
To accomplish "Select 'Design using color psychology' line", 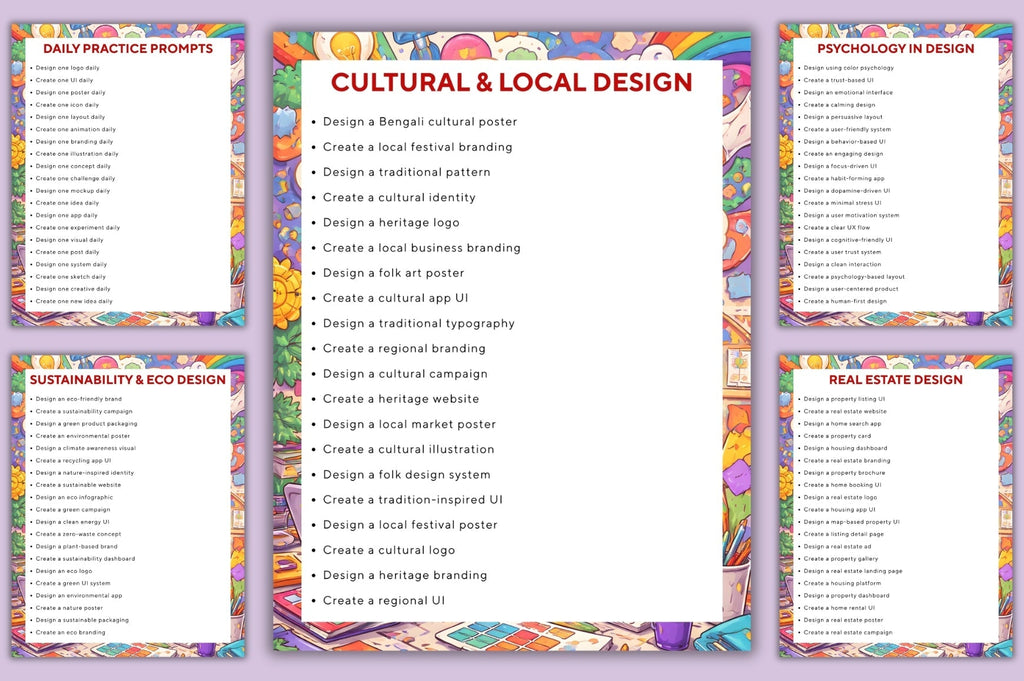I will click(848, 68).
